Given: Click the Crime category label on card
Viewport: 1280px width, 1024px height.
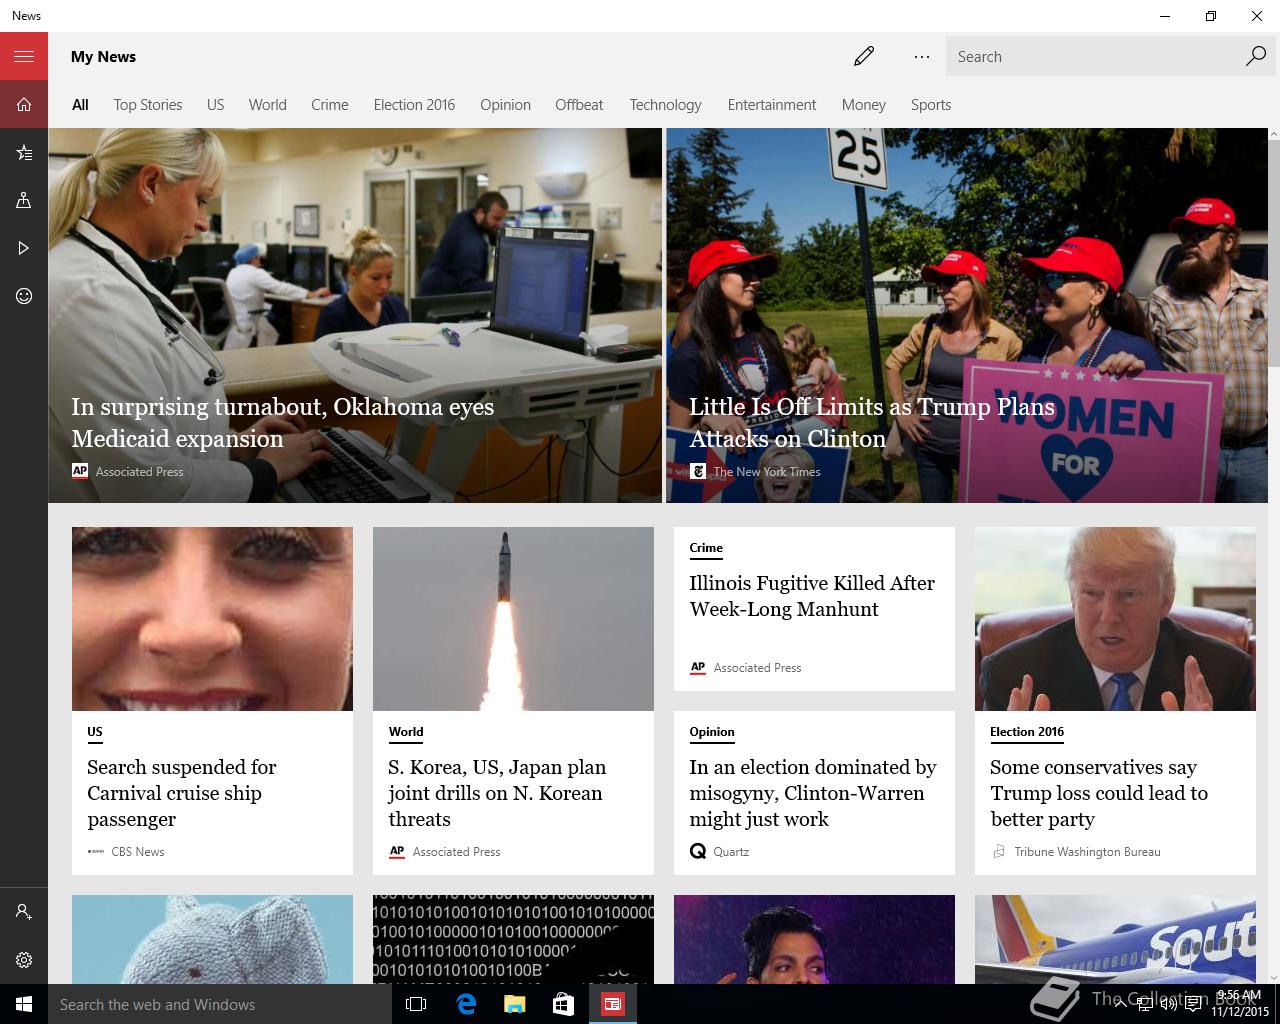Looking at the screenshot, I should tap(706, 548).
